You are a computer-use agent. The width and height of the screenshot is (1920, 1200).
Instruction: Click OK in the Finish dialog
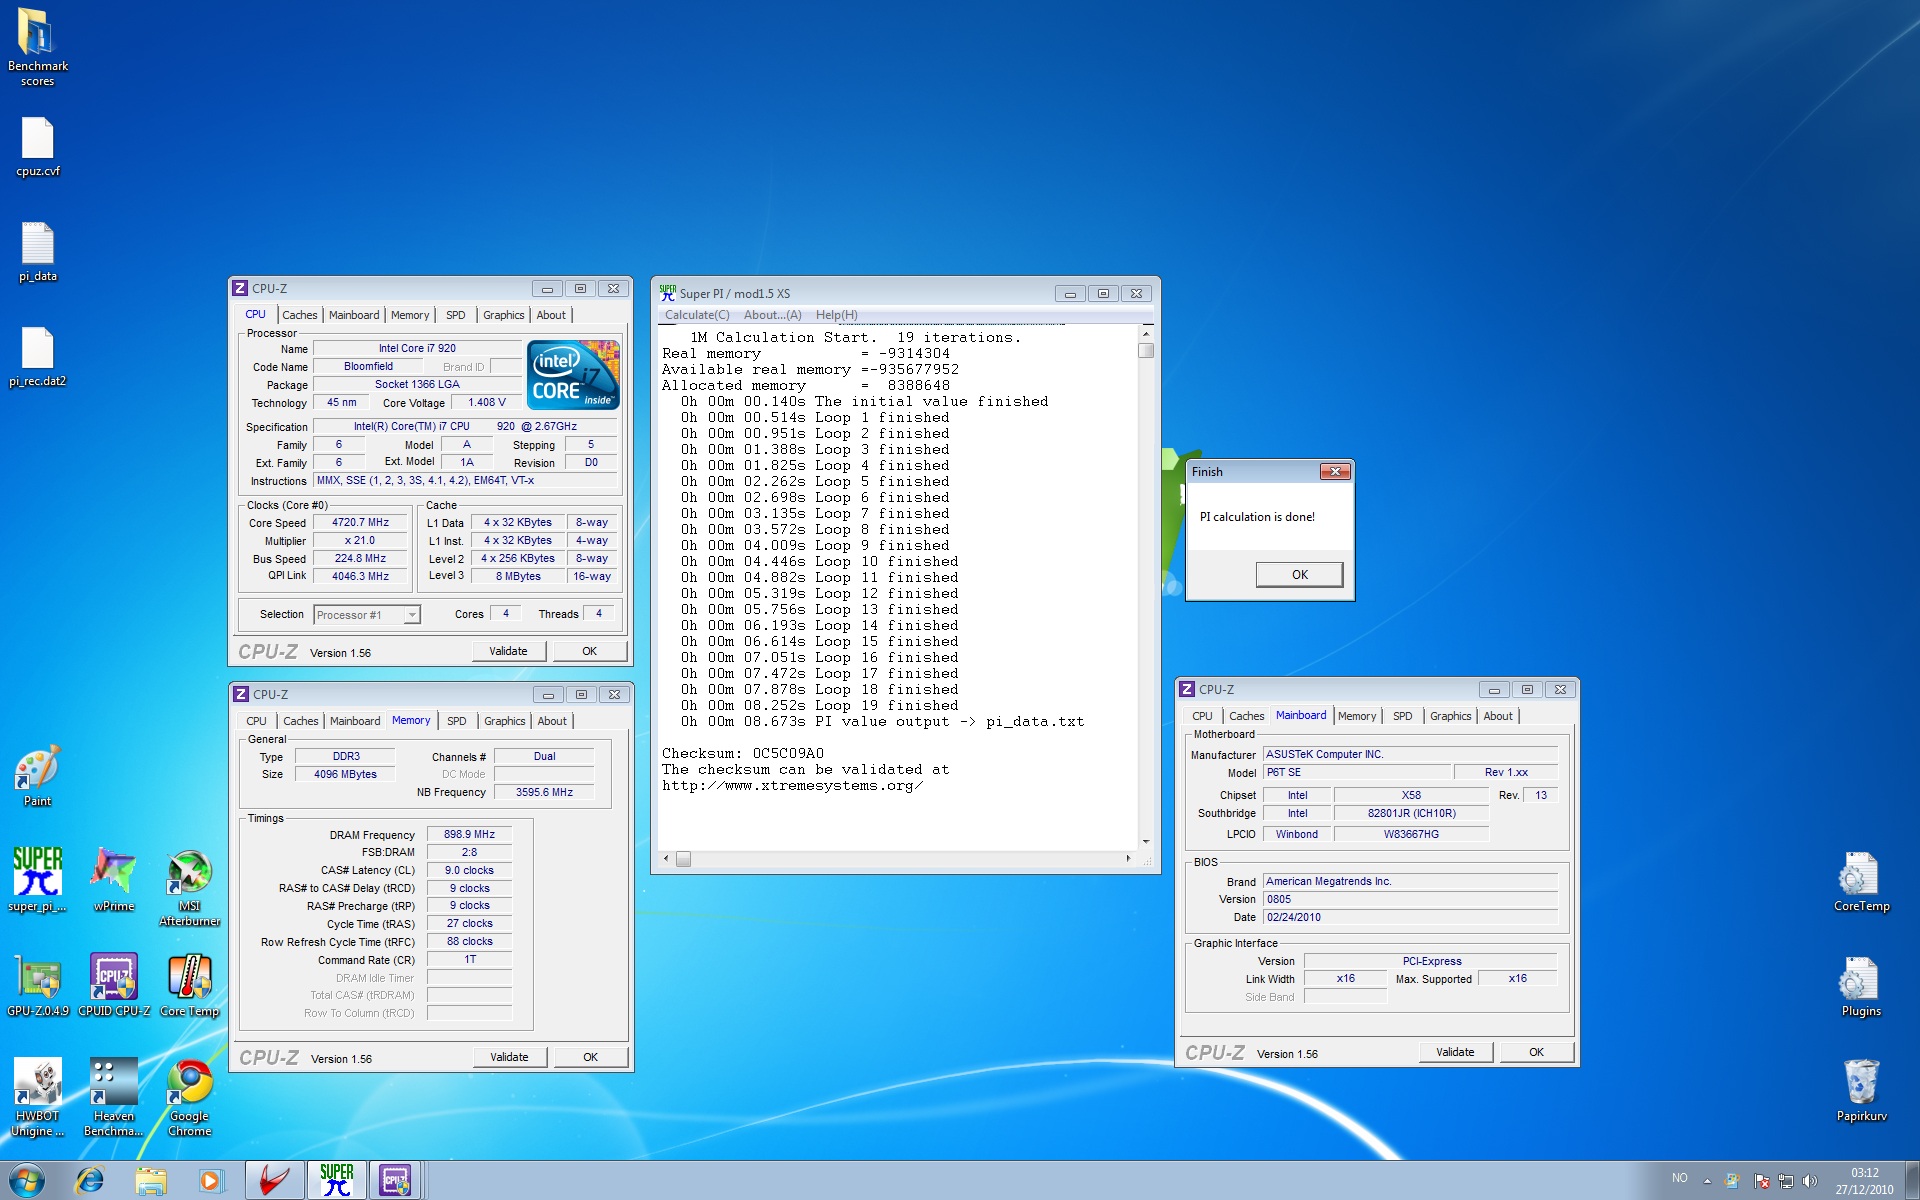[1299, 575]
